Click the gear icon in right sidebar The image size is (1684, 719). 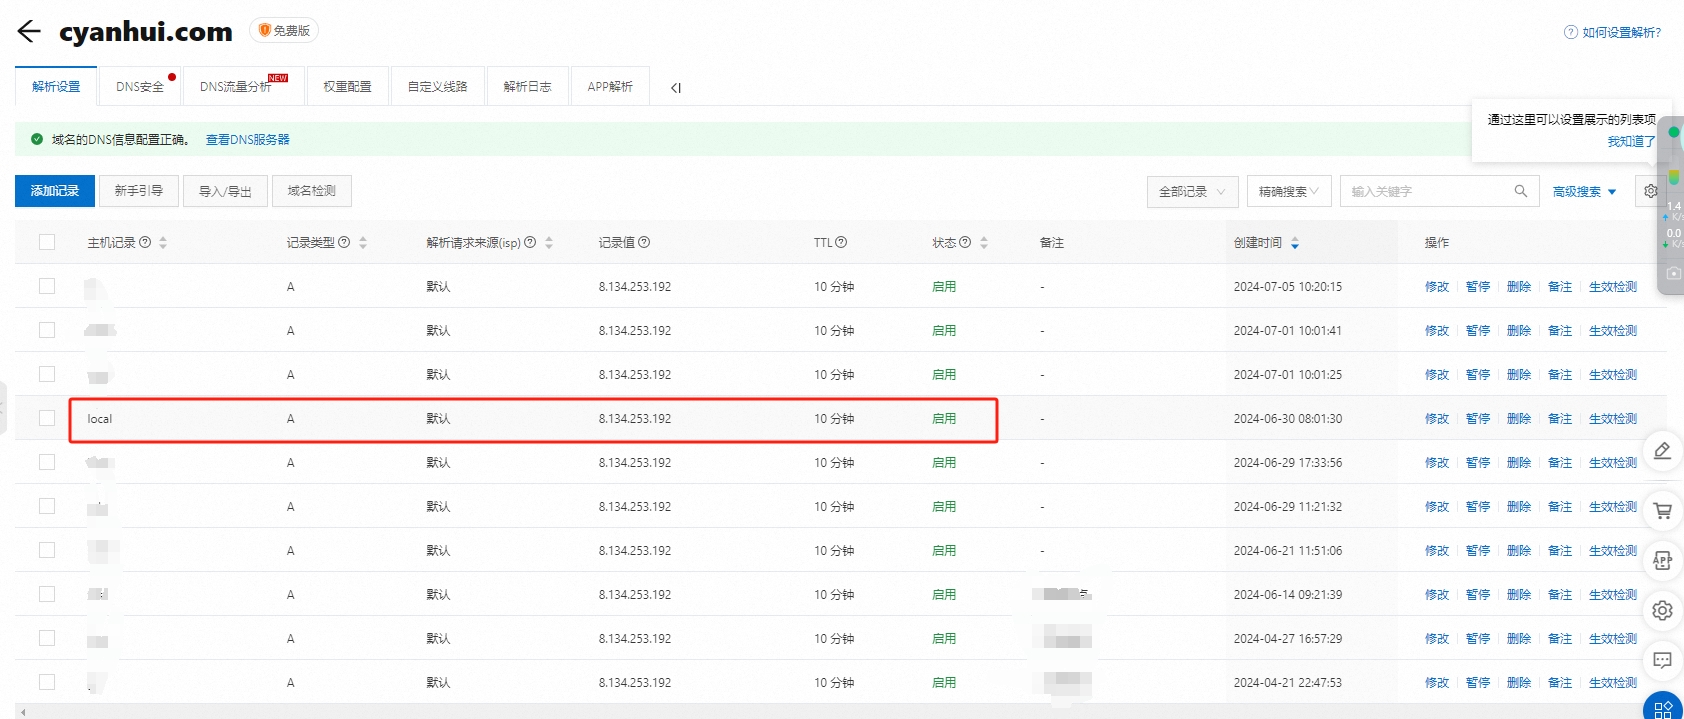[1662, 610]
